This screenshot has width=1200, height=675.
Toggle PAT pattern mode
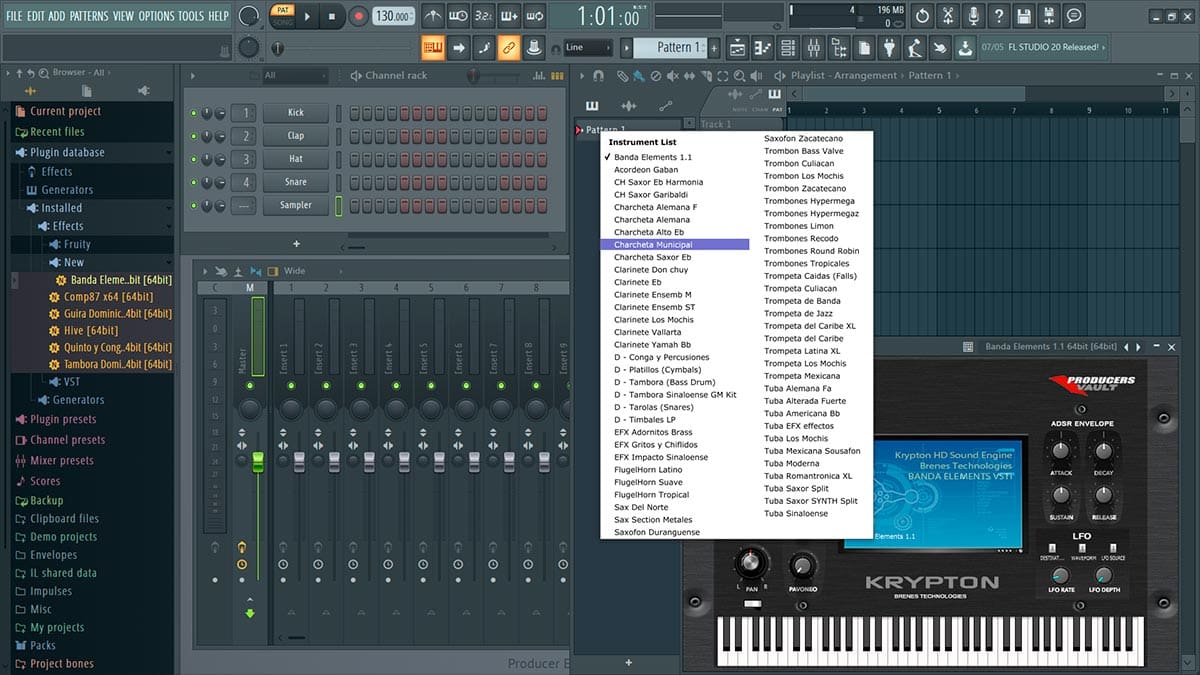(283, 10)
